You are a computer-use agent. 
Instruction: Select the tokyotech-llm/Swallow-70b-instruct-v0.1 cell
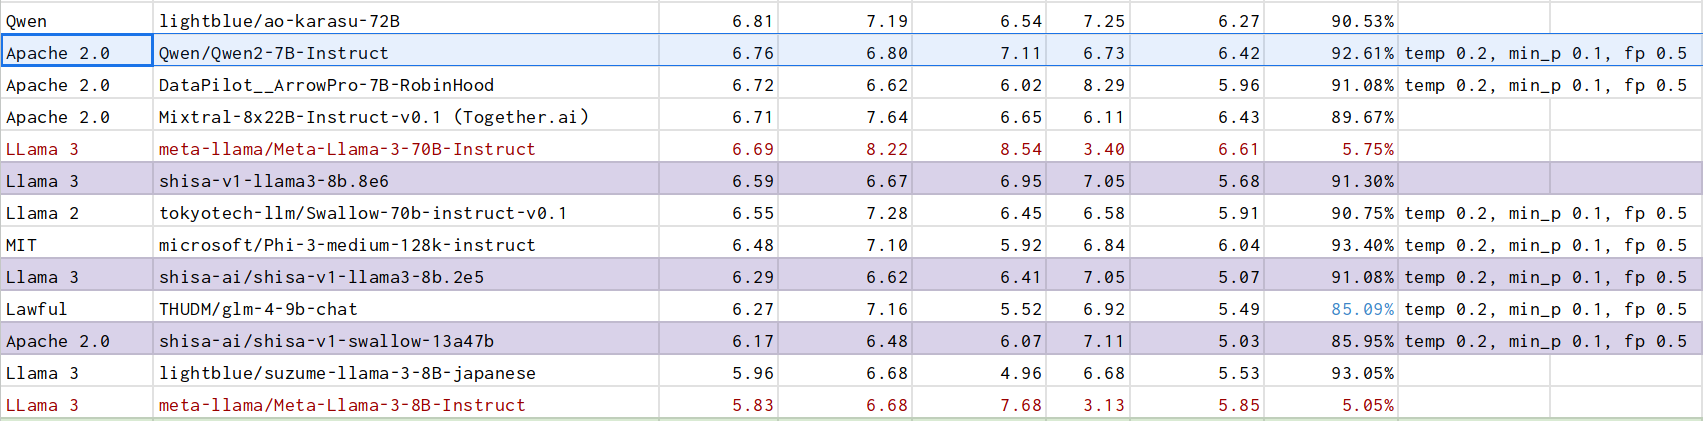coord(362,213)
